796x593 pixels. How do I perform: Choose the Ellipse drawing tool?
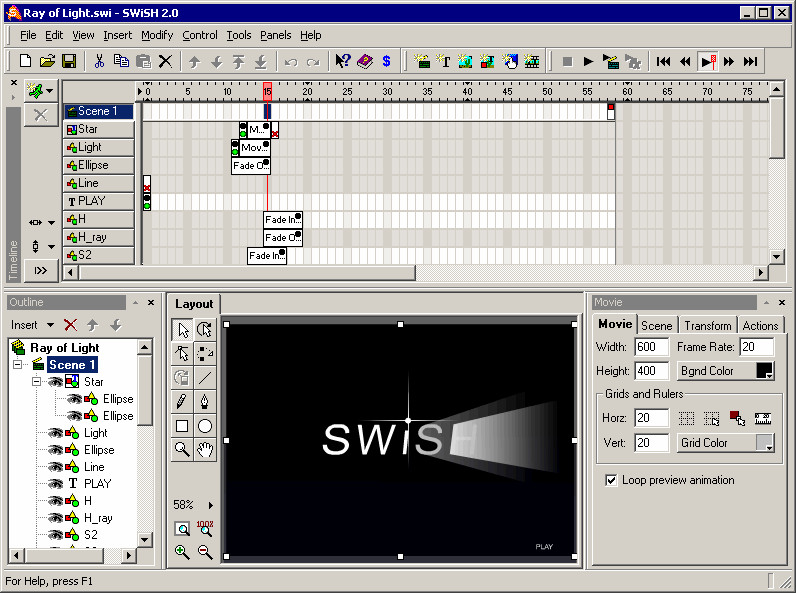[205, 426]
